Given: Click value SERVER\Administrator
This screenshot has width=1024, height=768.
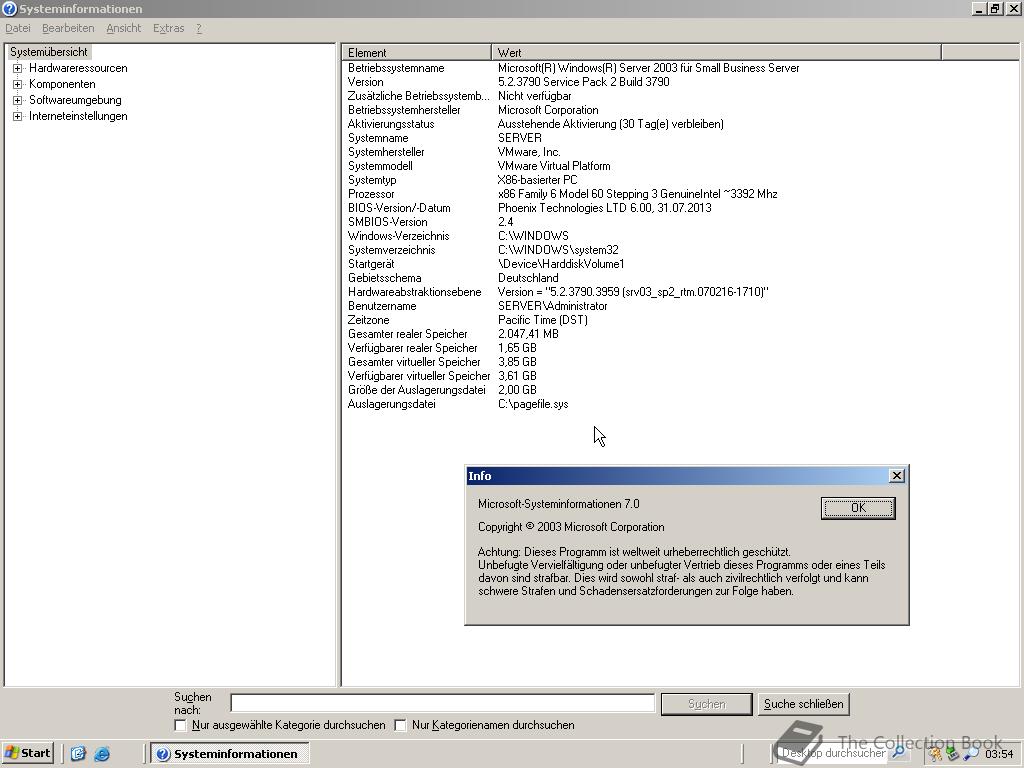Looking at the screenshot, I should click(x=552, y=306).
